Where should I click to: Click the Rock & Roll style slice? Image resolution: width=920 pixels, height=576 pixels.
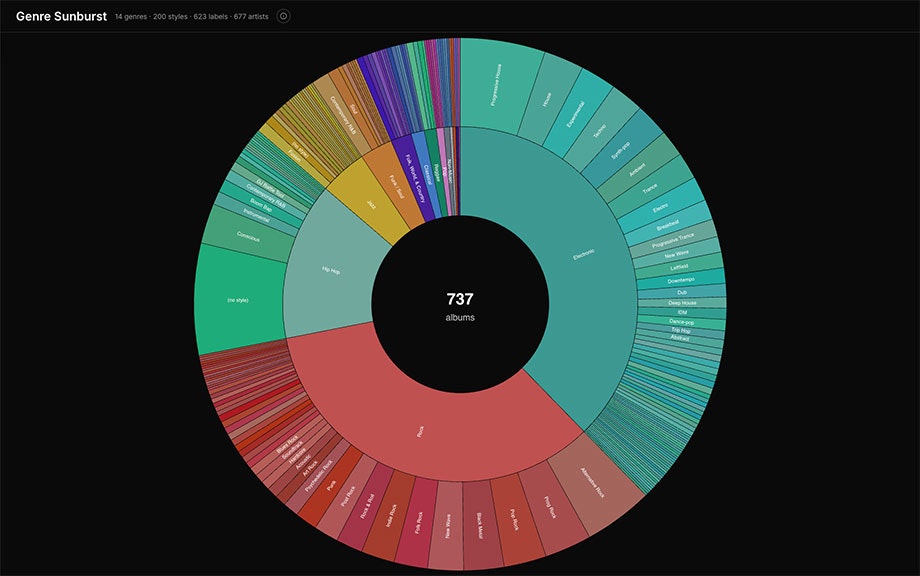(366, 507)
